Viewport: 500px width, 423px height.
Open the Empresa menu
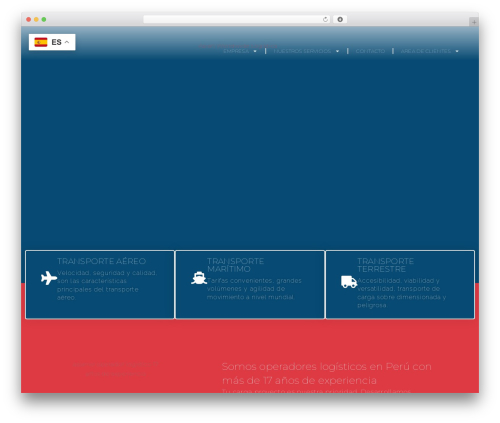tap(236, 51)
